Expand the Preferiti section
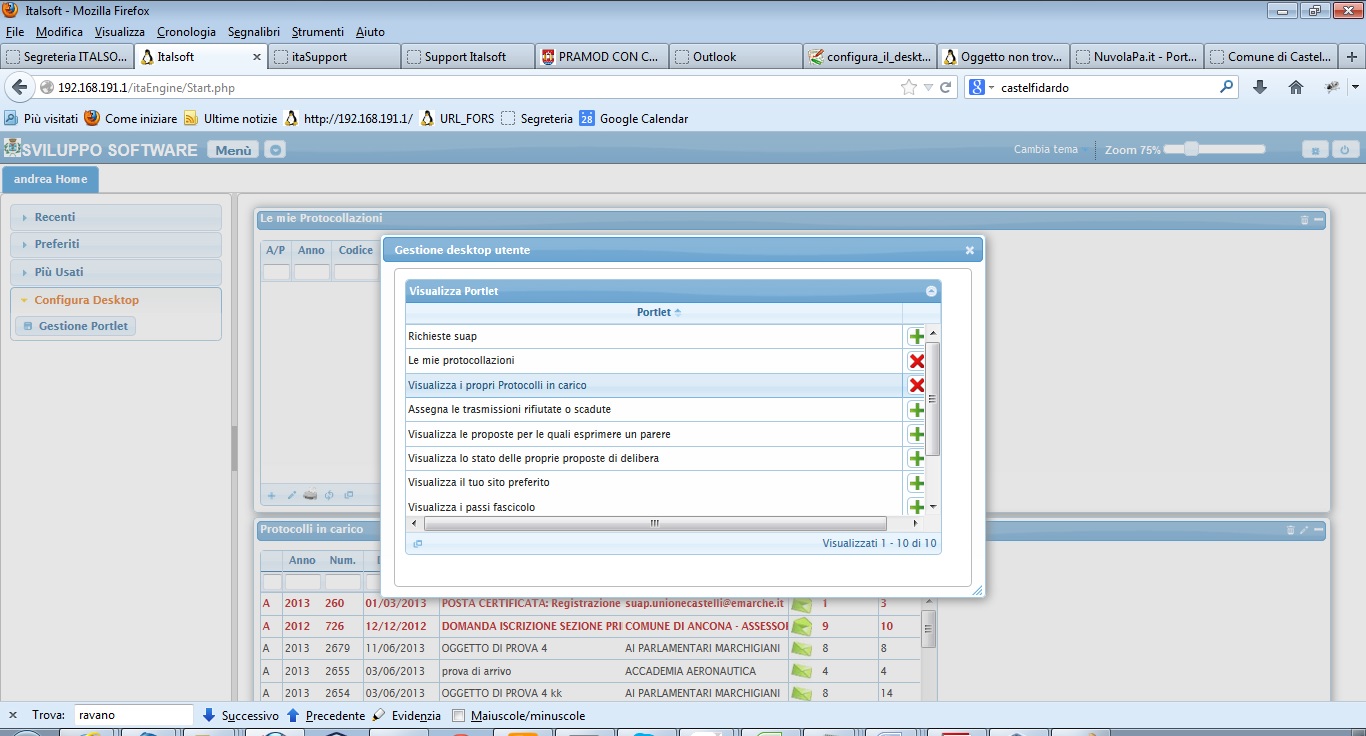This screenshot has width=1366, height=736. tap(57, 244)
